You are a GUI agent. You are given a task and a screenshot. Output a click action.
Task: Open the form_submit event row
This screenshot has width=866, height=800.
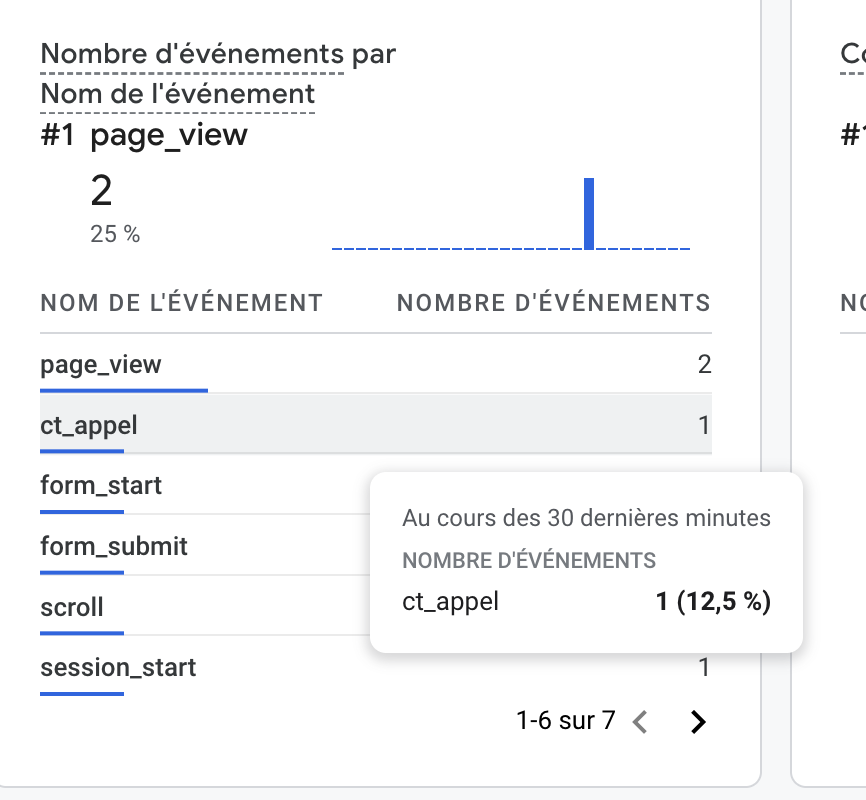tap(204, 546)
